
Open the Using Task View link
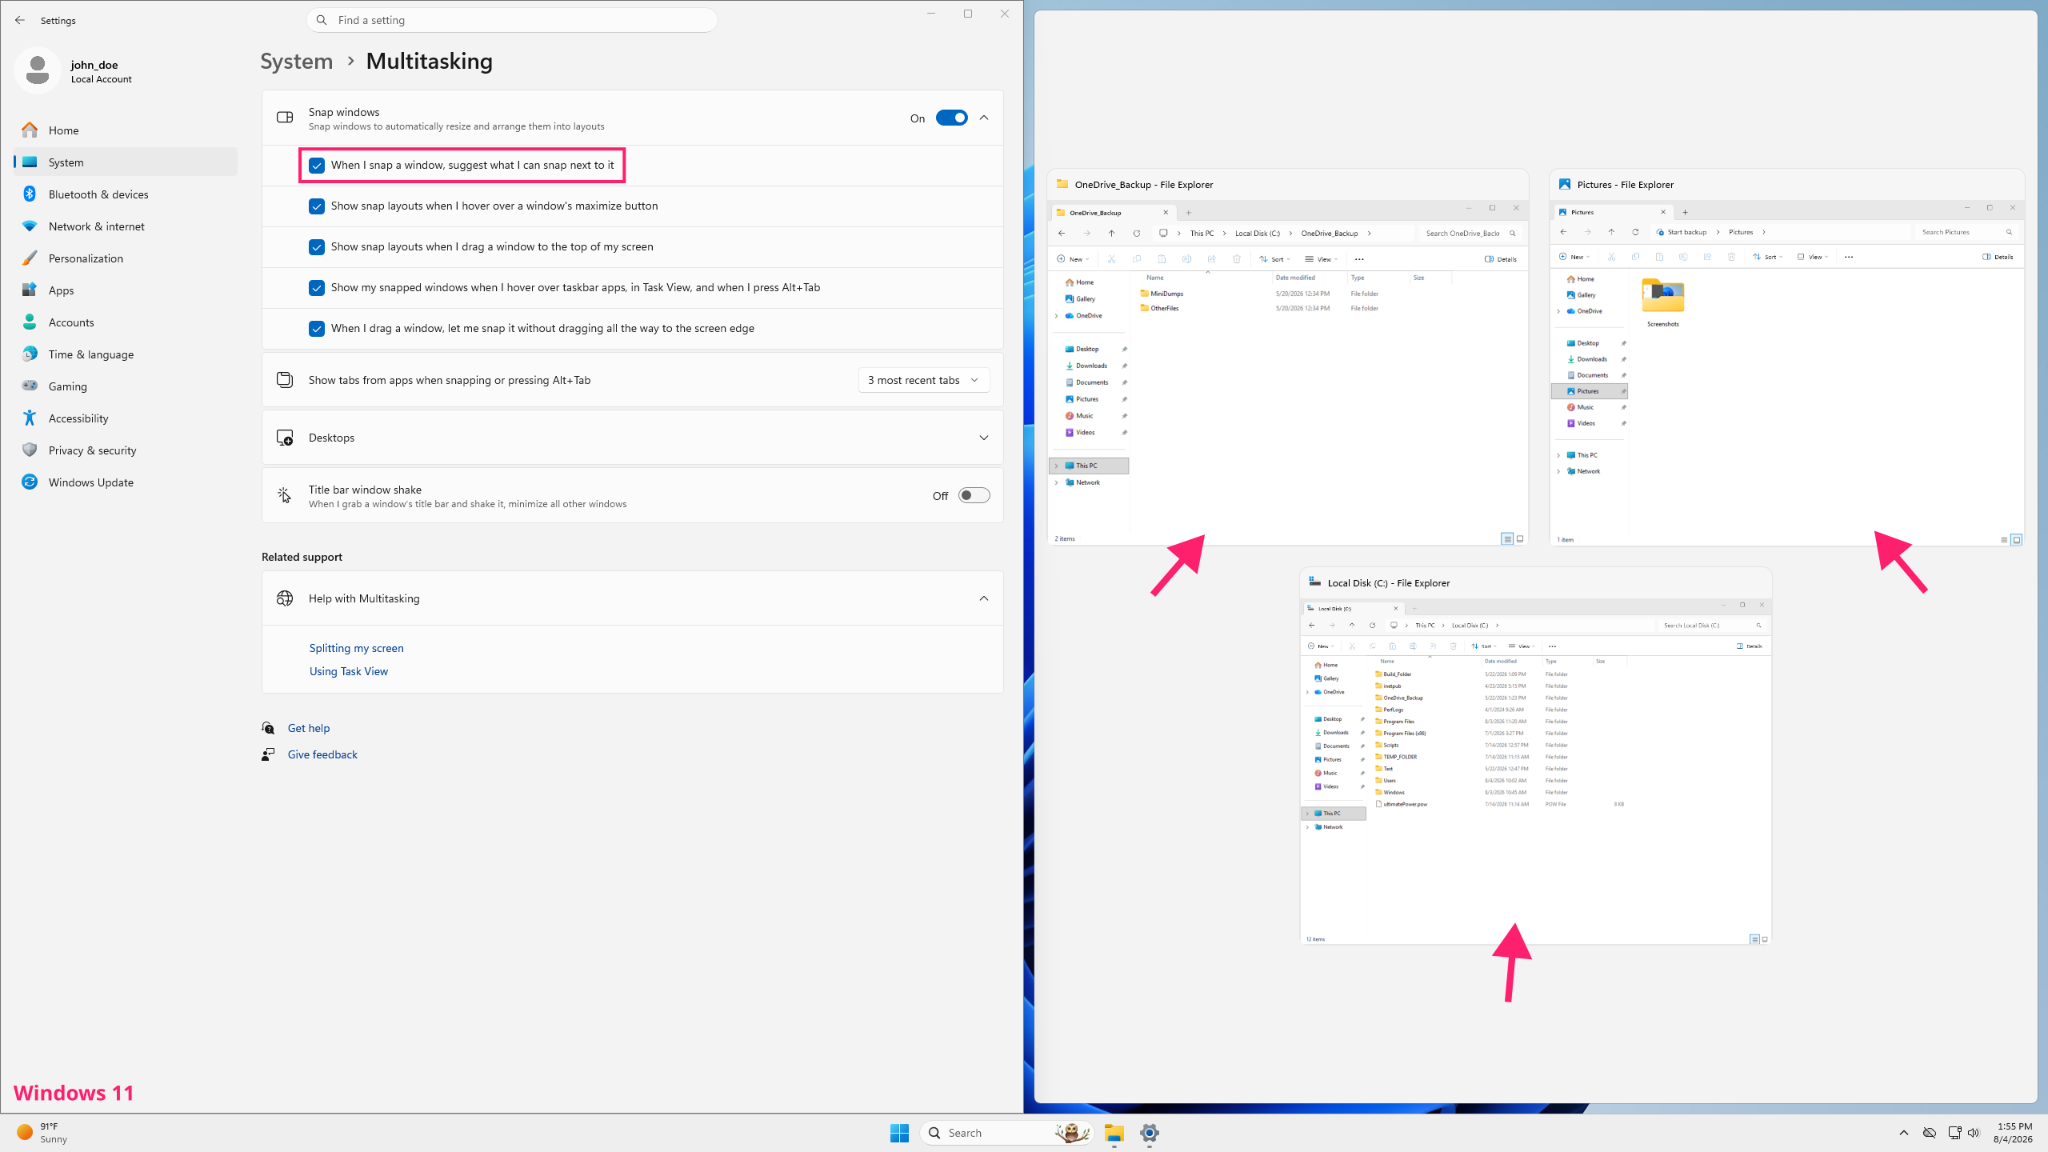(x=348, y=671)
